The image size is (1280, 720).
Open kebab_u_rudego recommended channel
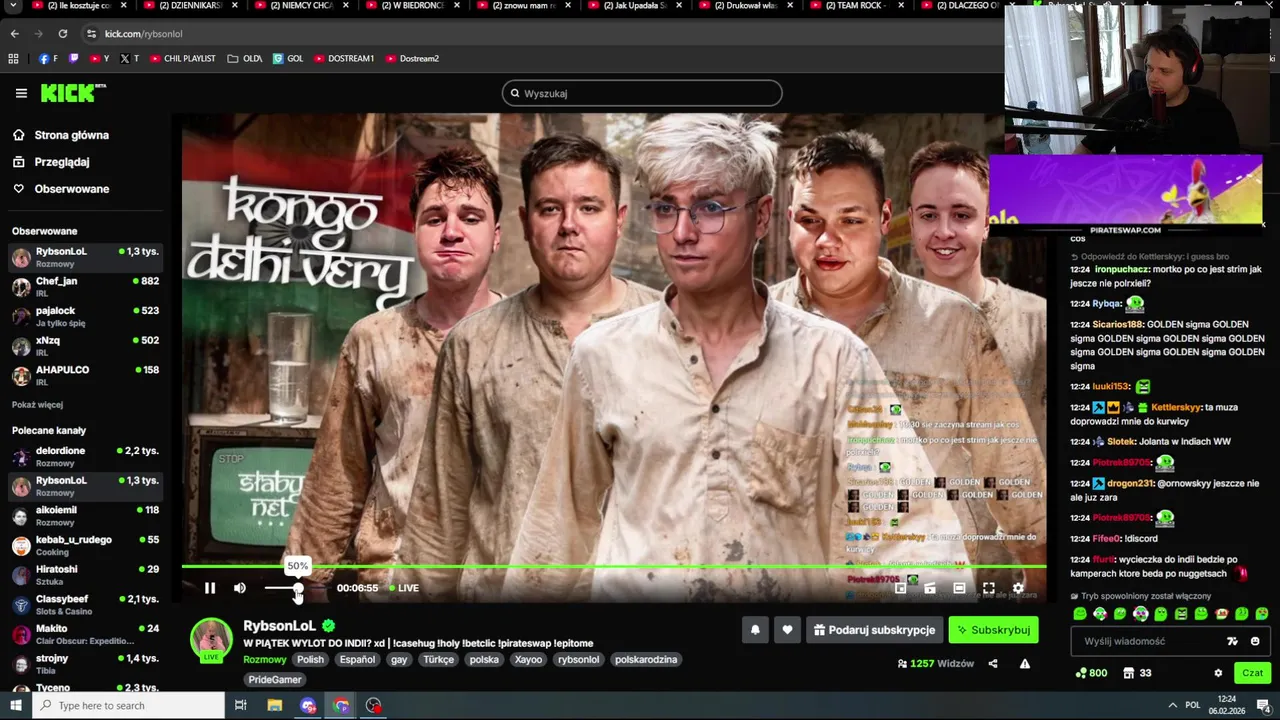(85, 546)
